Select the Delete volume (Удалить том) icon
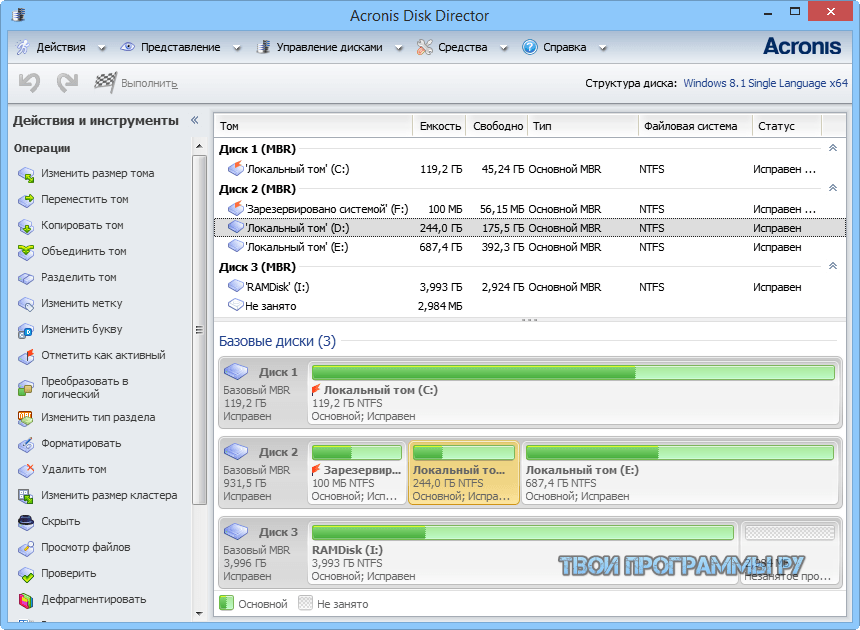The image size is (860, 630). click(x=24, y=469)
